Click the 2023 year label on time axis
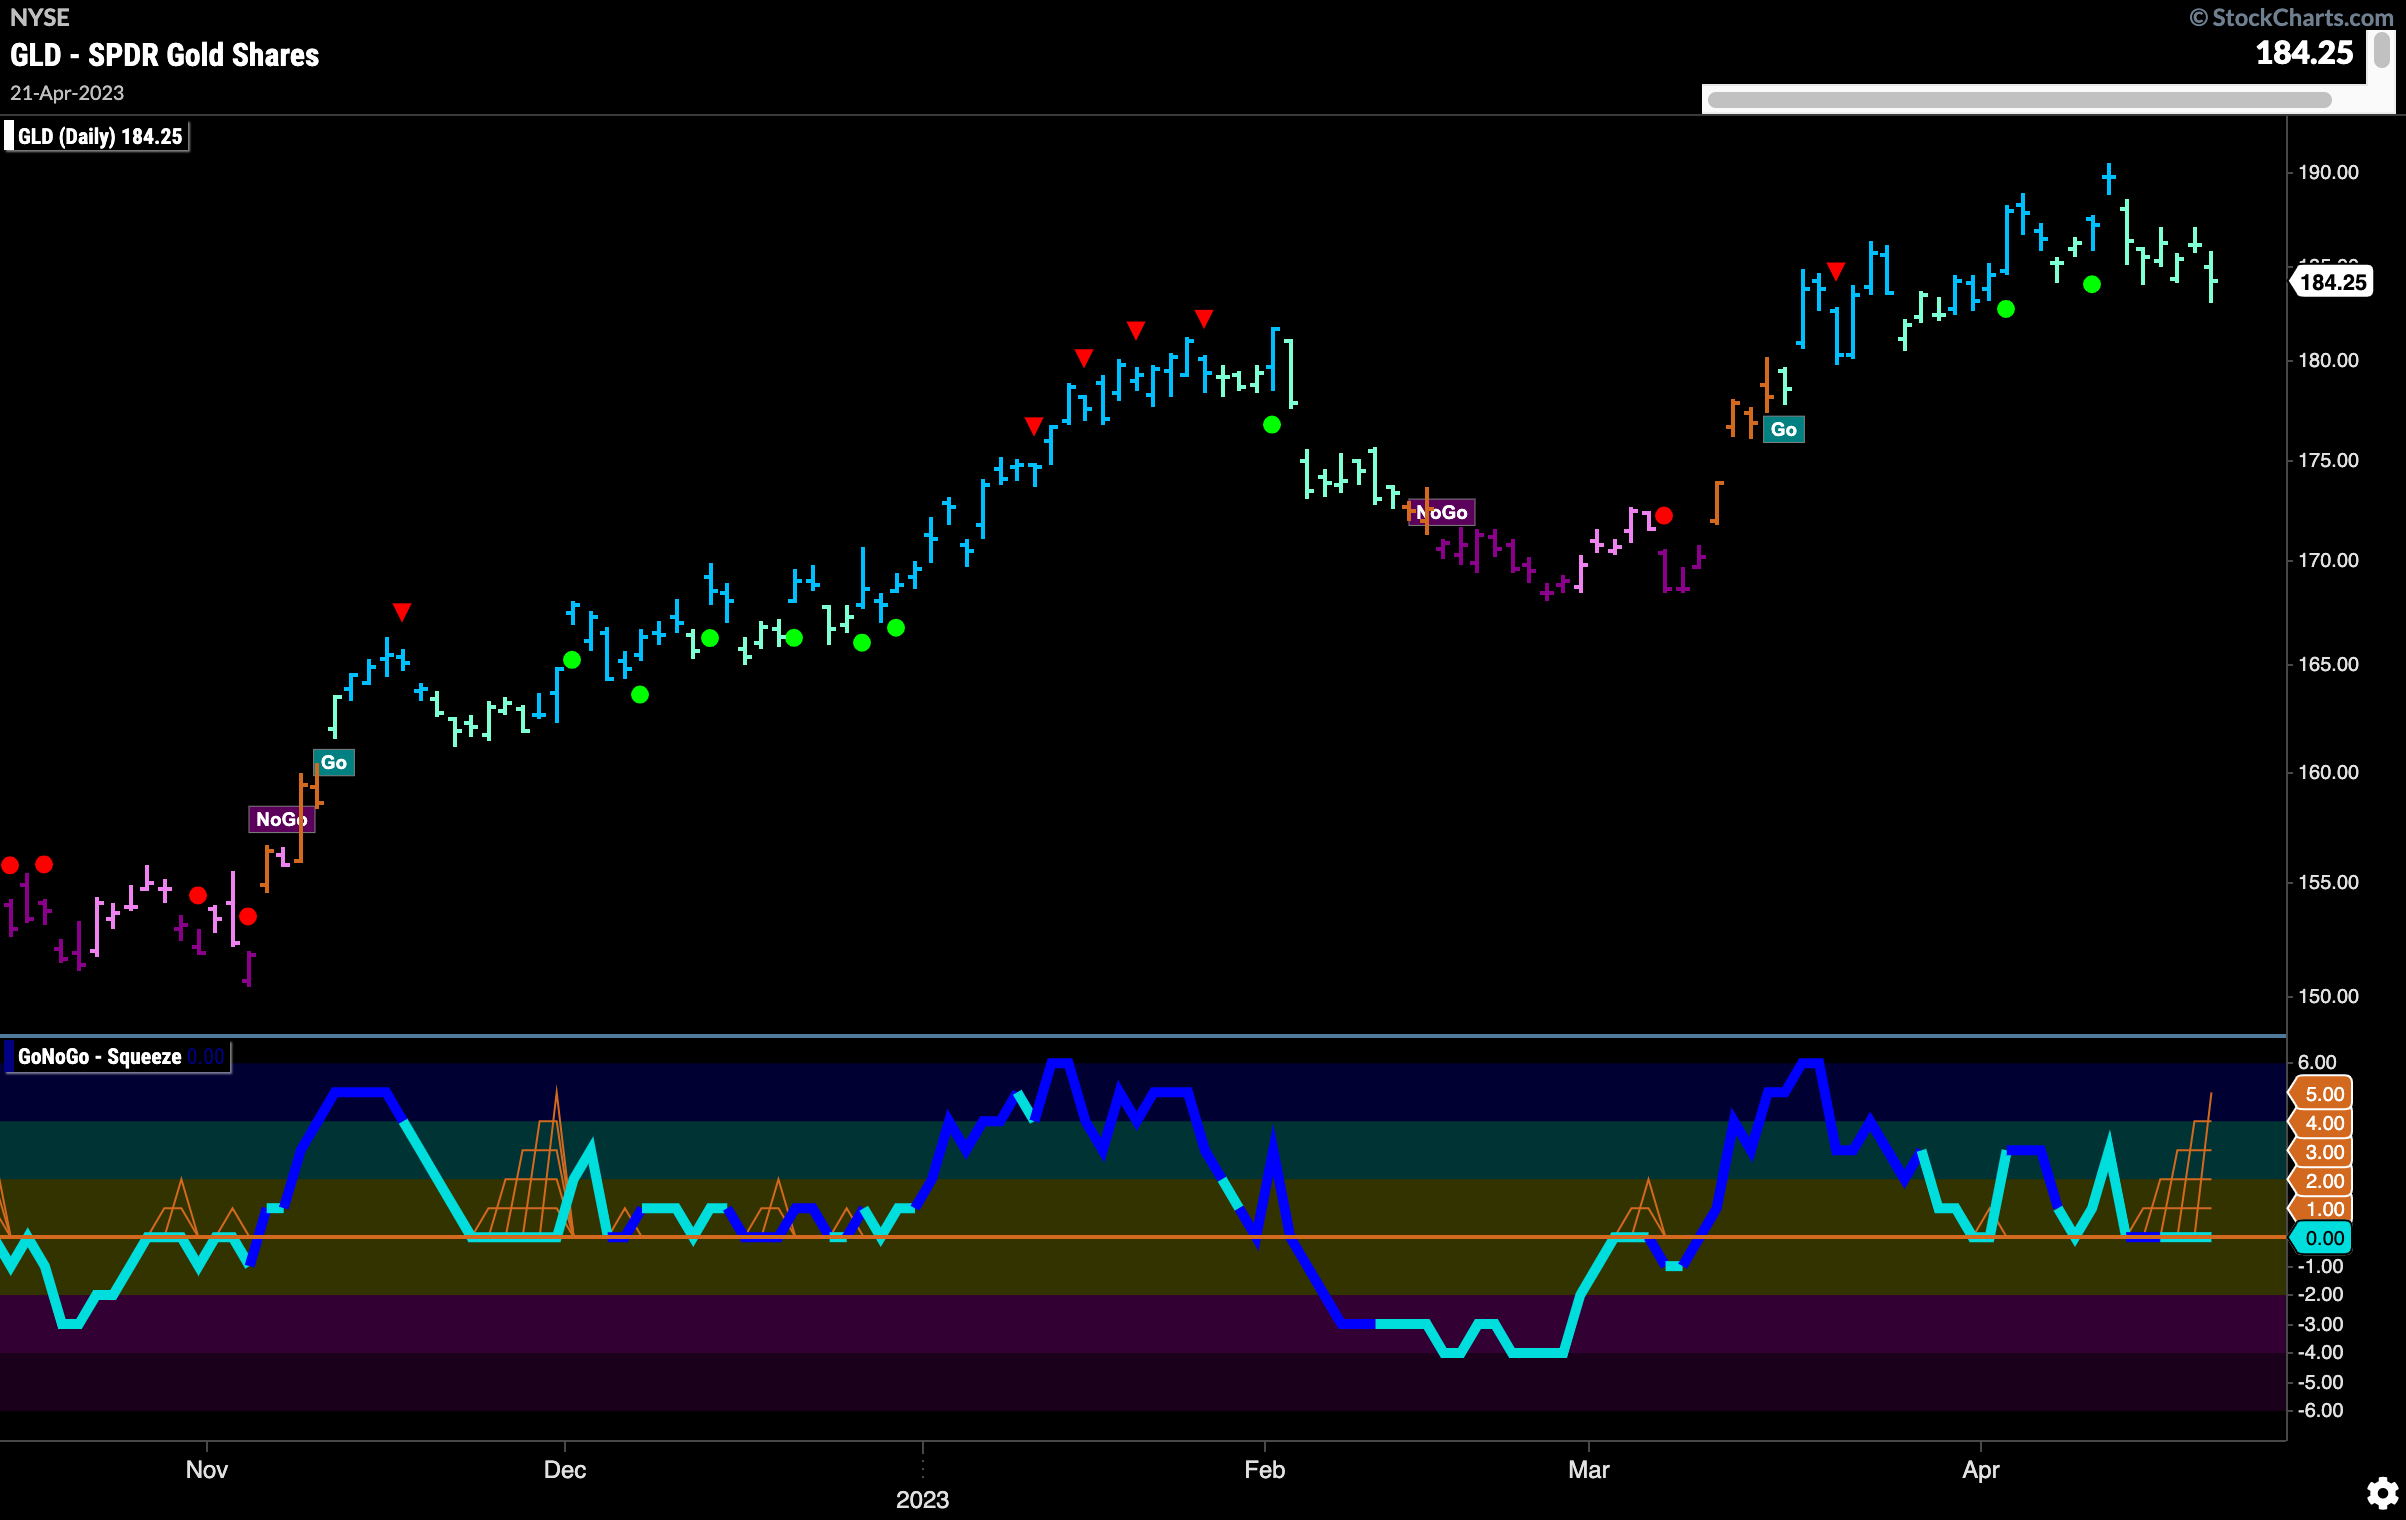Viewport: 2406px width, 1520px height. click(922, 1500)
